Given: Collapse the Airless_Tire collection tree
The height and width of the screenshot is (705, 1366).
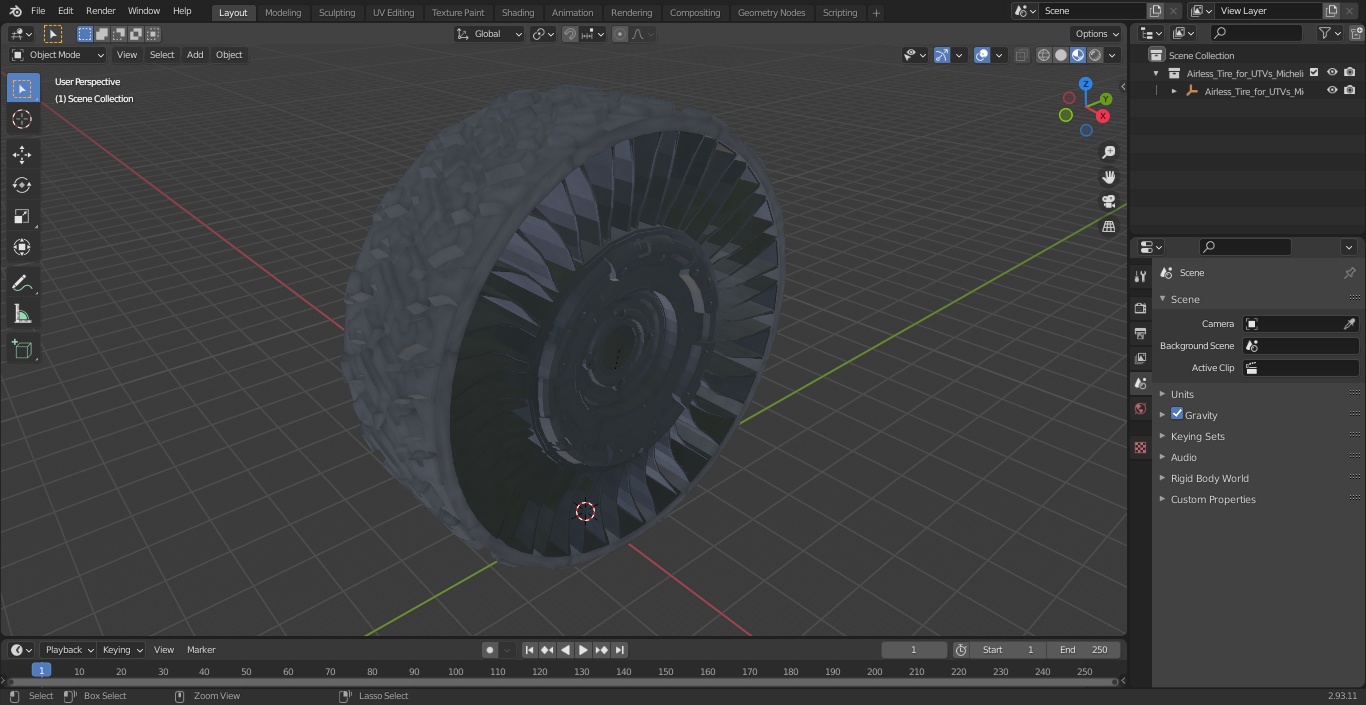Looking at the screenshot, I should click(x=1157, y=73).
